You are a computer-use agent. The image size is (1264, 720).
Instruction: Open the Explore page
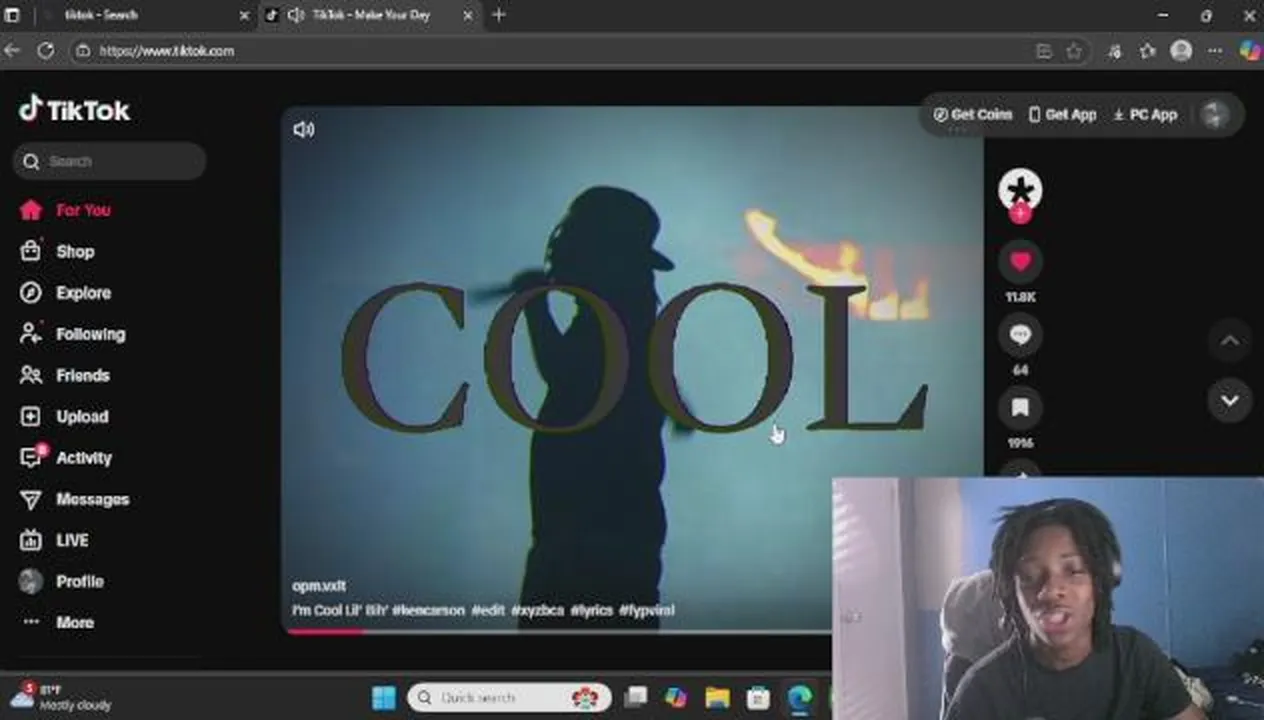pyautogui.click(x=65, y=293)
